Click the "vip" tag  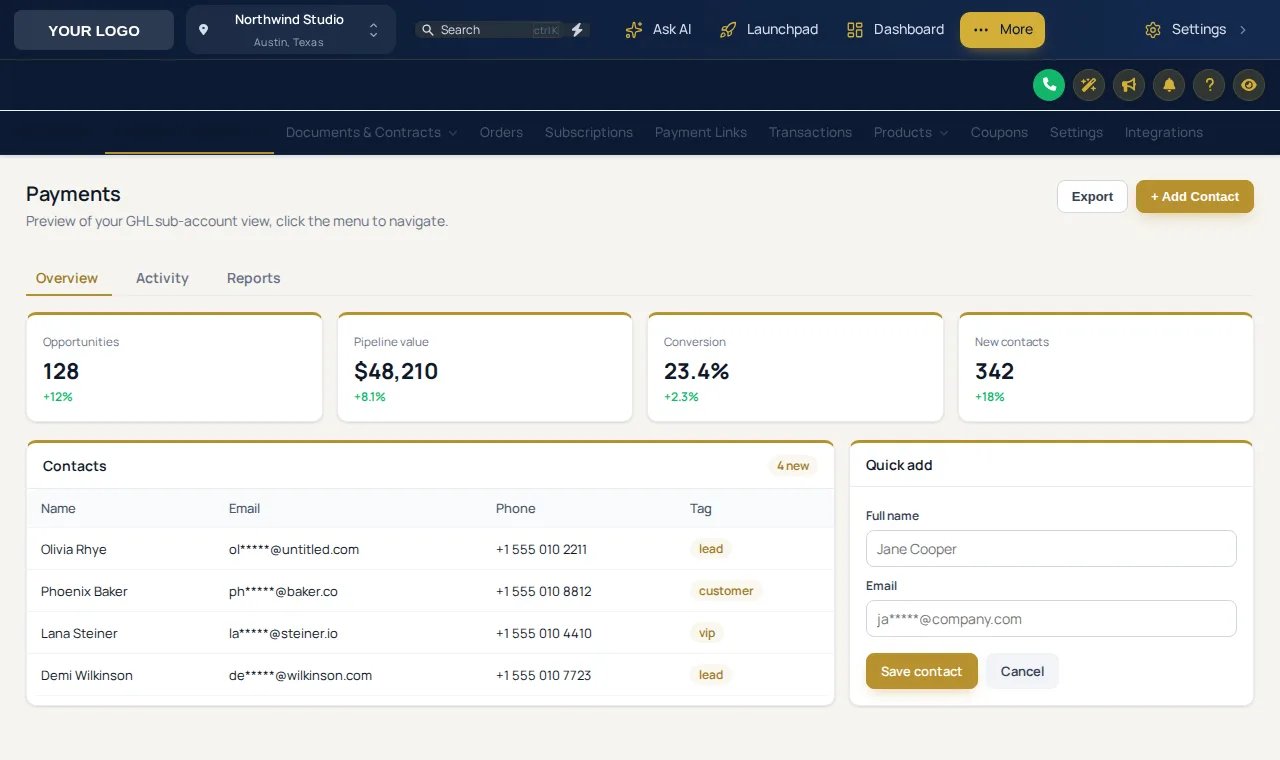coord(707,633)
